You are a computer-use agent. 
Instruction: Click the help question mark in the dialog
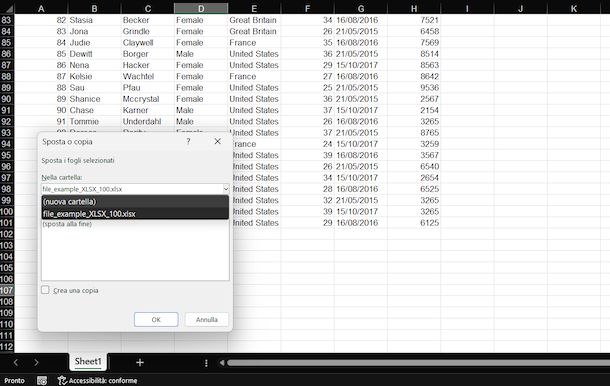point(188,141)
